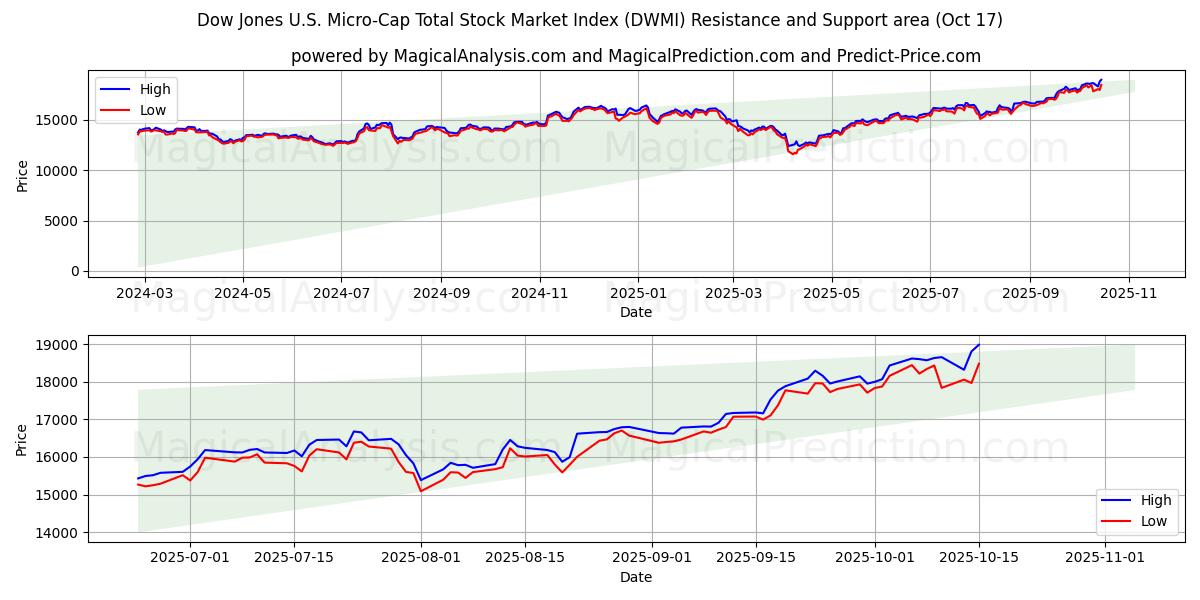Click the 2025-11 tick label on top chart

click(1129, 293)
